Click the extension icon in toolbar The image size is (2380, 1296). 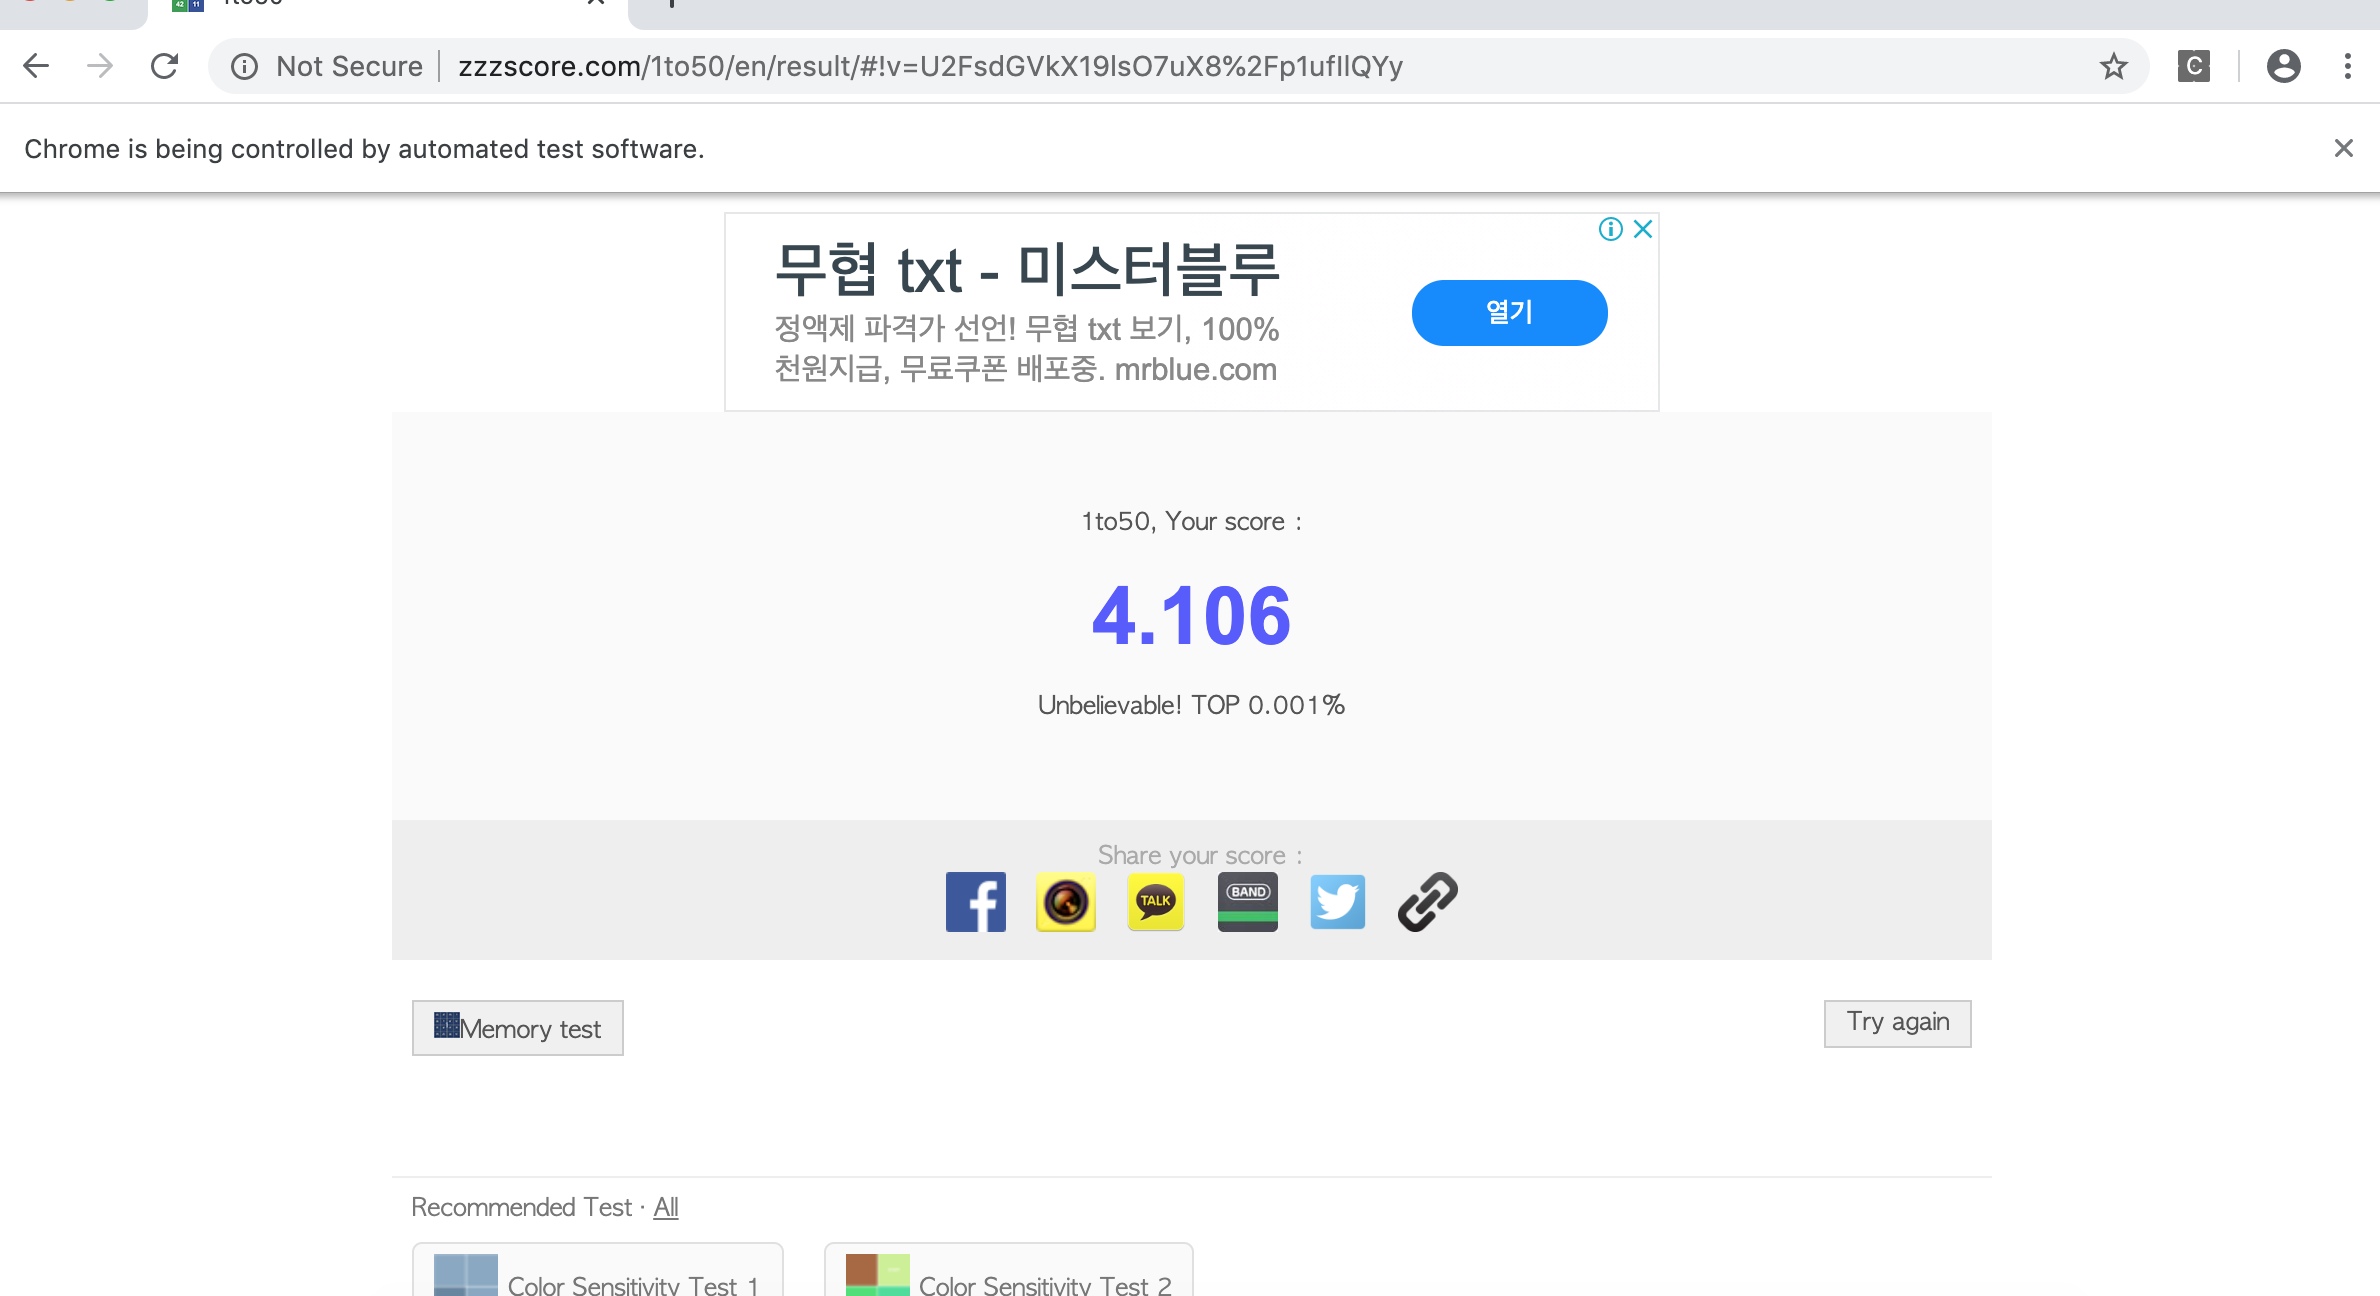point(2193,67)
